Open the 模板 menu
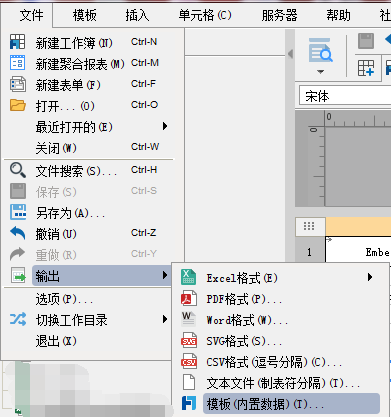Viewport: 391px width, 417px height. tap(85, 15)
